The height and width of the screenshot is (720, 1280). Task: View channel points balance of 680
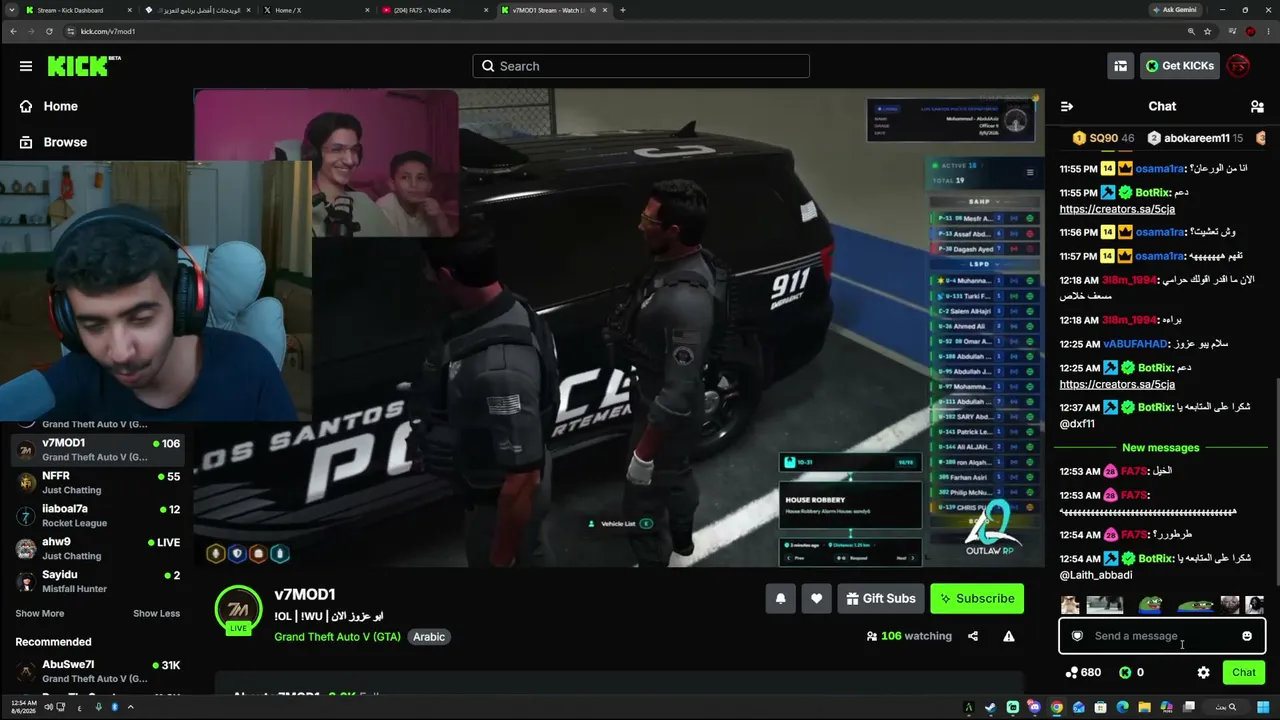pyautogui.click(x=1084, y=673)
